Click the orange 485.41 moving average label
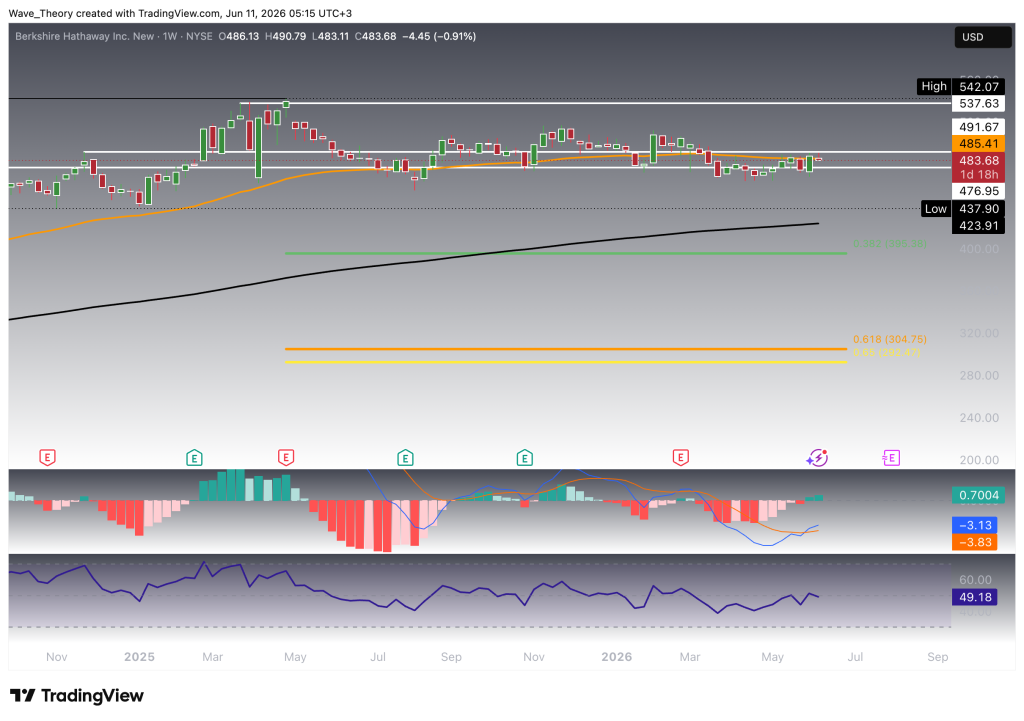 [978, 144]
